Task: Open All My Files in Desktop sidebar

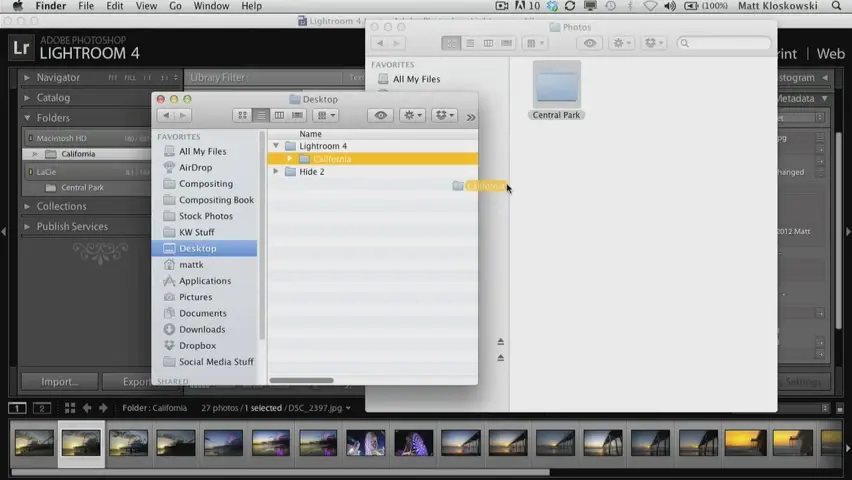Action: click(204, 151)
